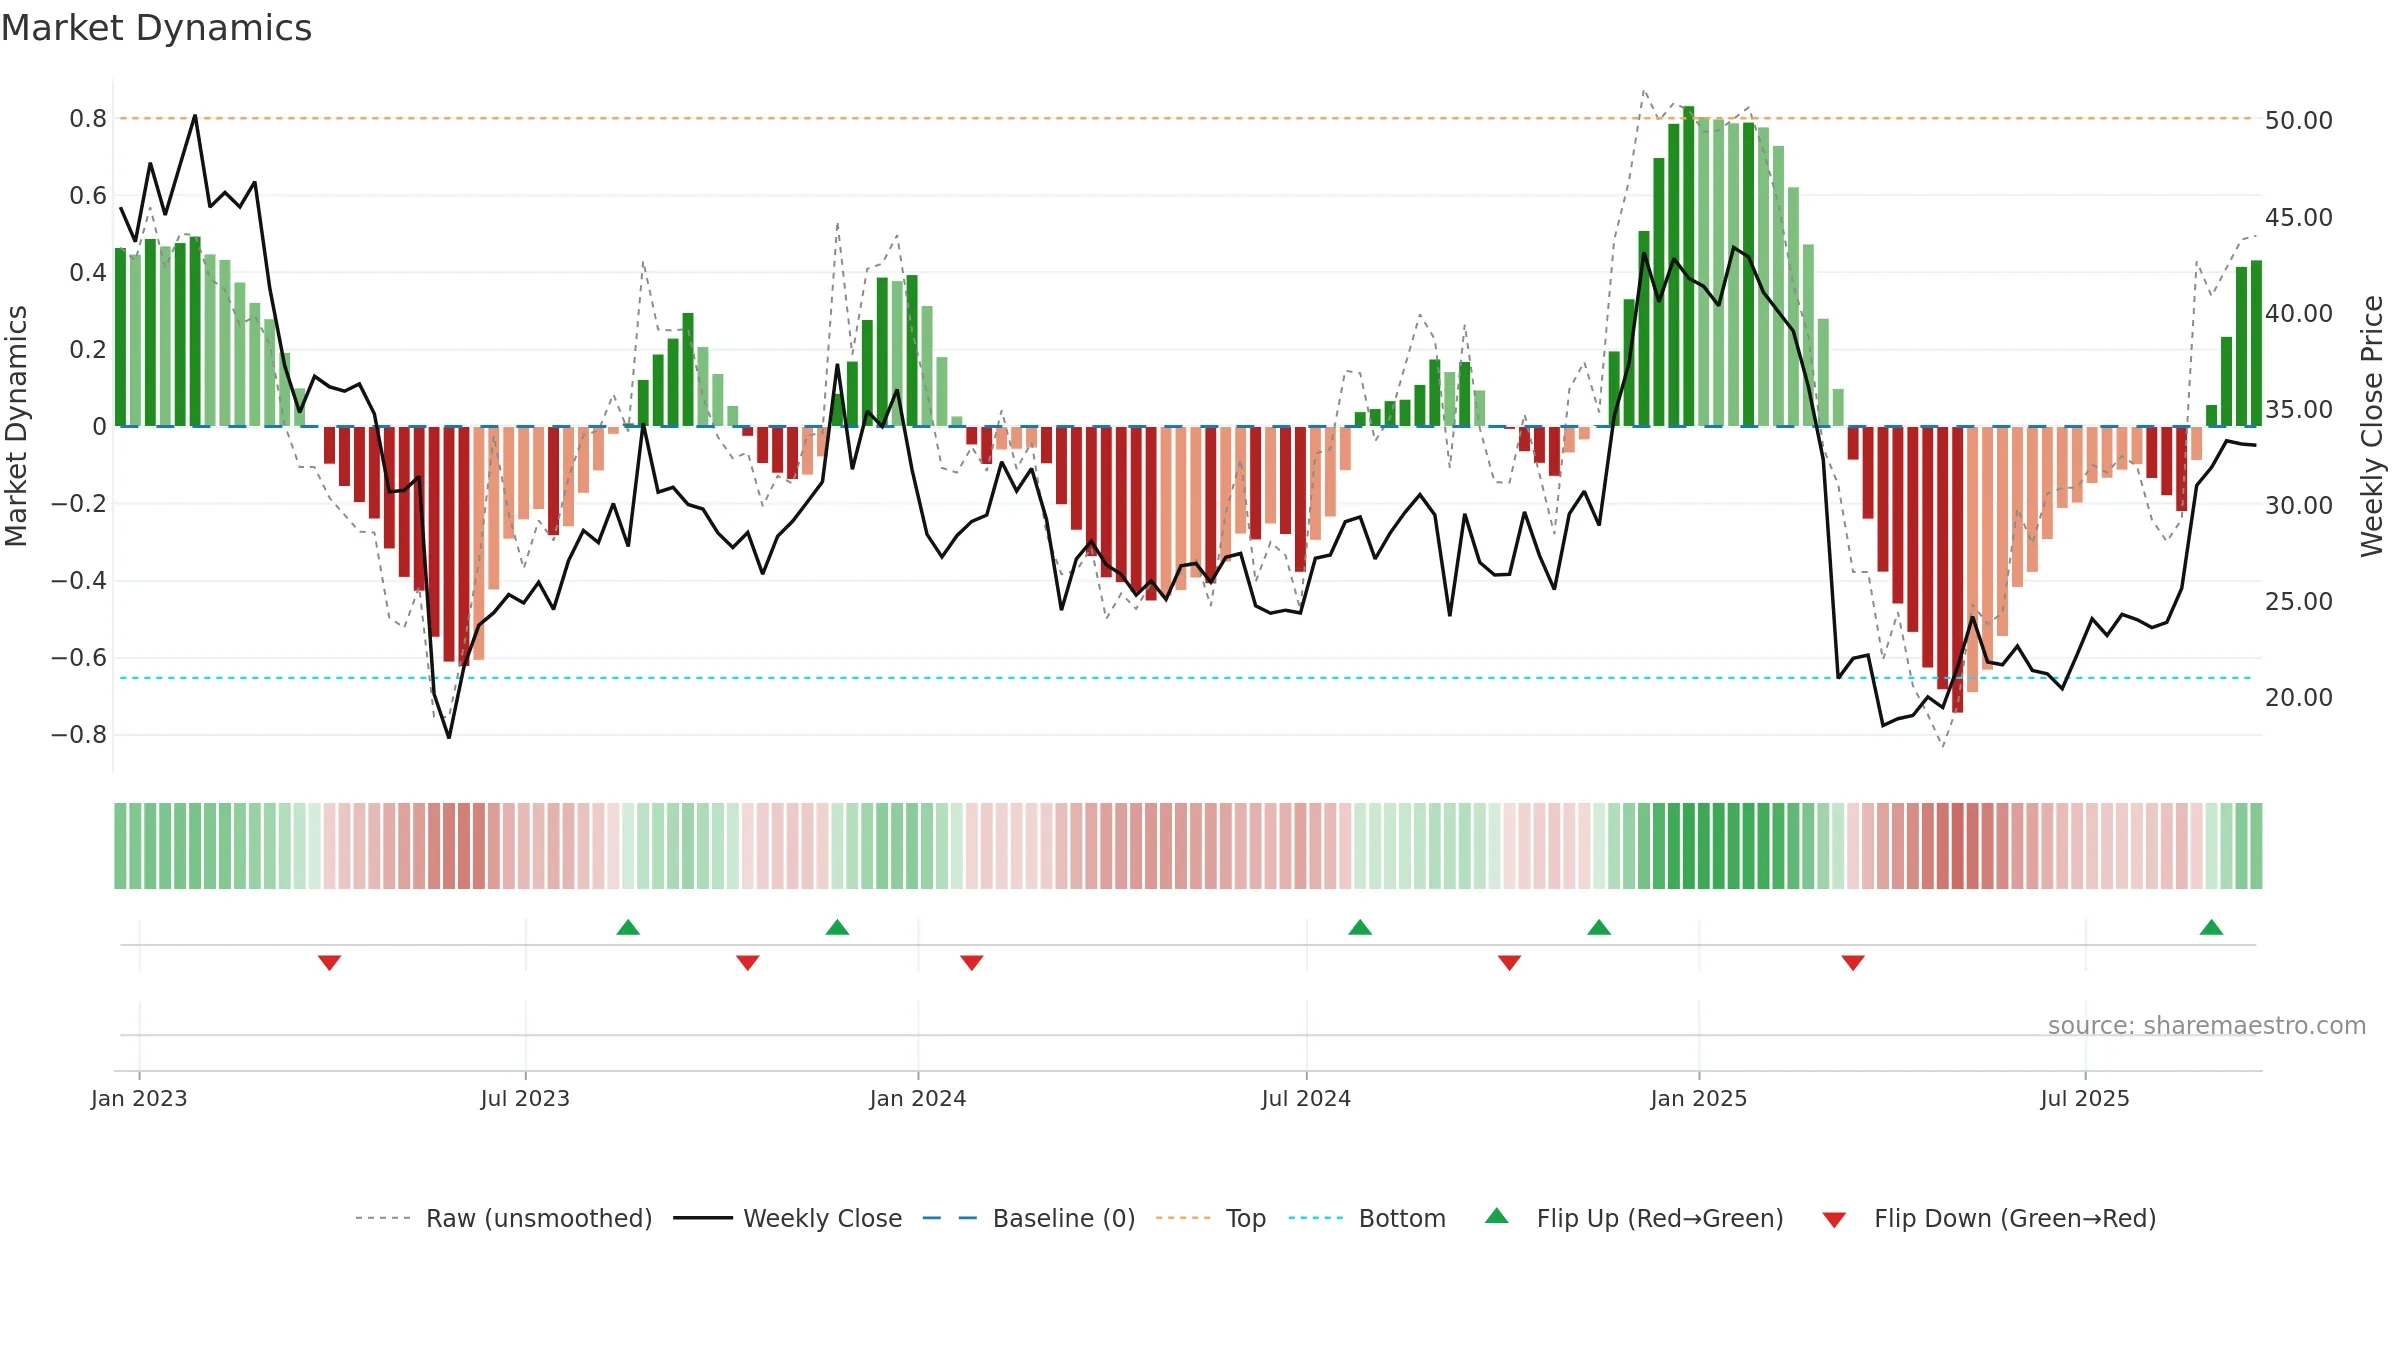Click the red flip-down marker in early 2025
Viewport: 2400px width, 1350px height.
(1853, 963)
